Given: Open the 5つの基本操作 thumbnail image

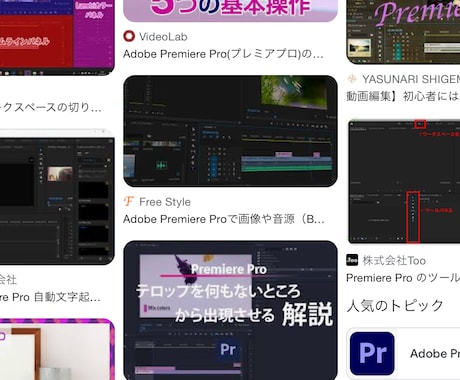Looking at the screenshot, I should 230,11.
